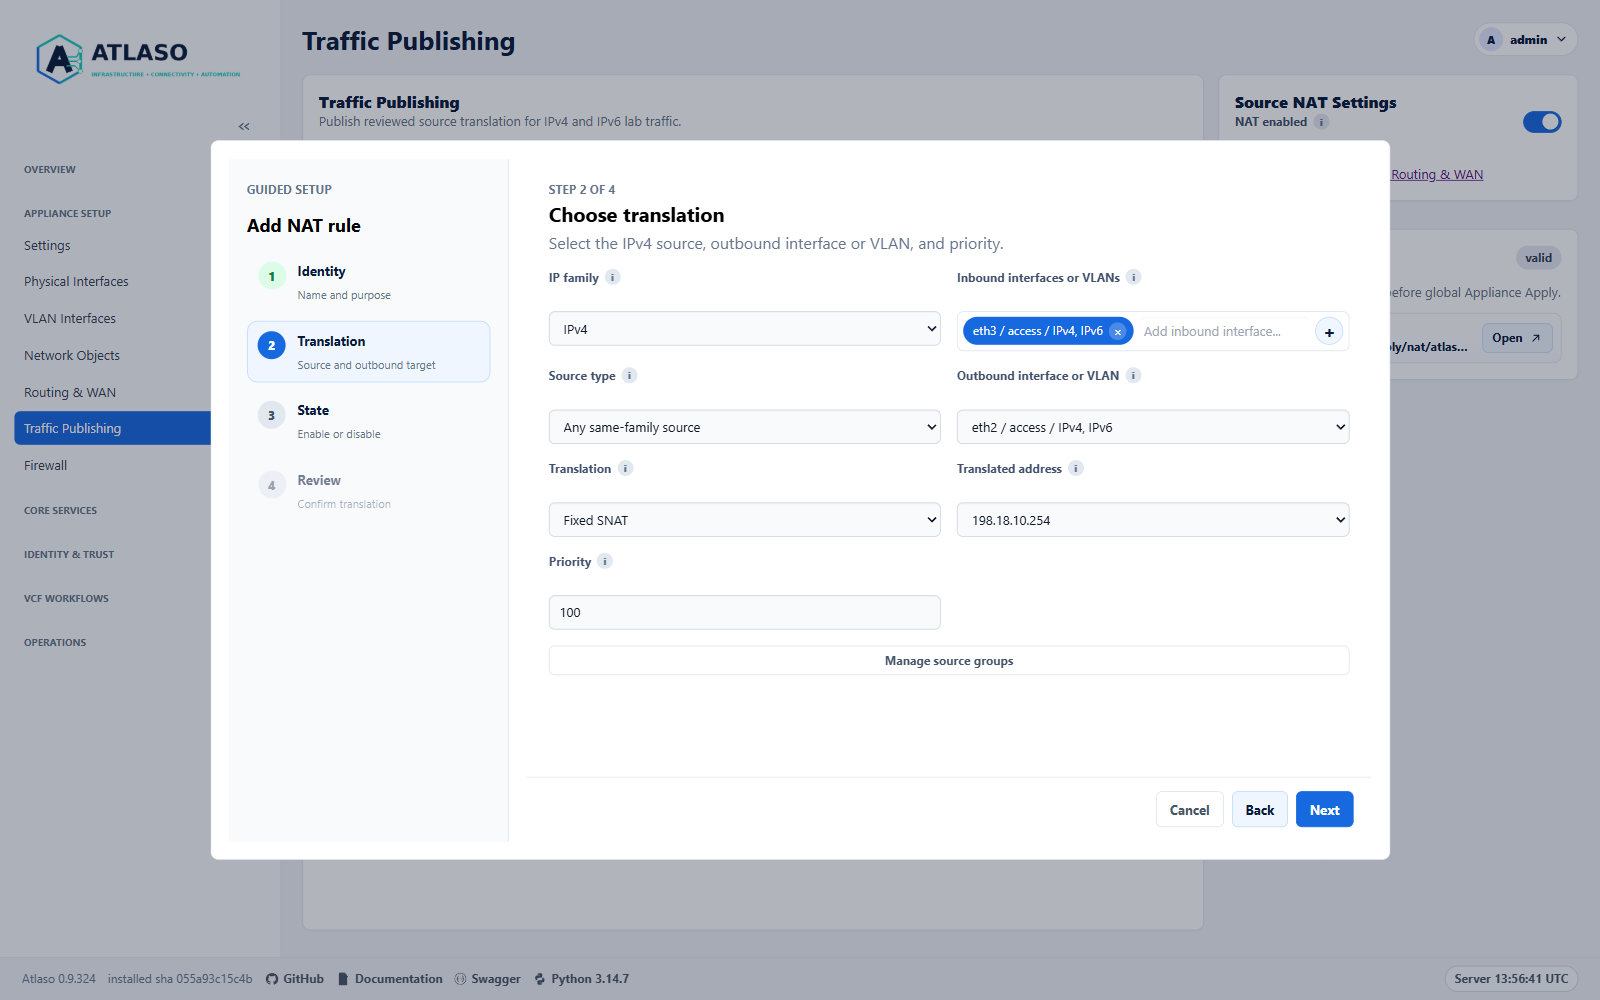Click the IP family info icon
Viewport: 1600px width, 1000px height.
[x=613, y=277]
